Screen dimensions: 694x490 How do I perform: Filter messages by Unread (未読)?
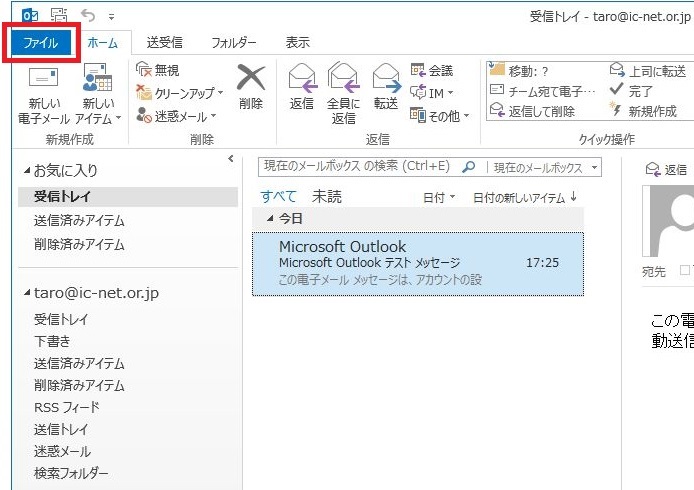click(x=326, y=196)
